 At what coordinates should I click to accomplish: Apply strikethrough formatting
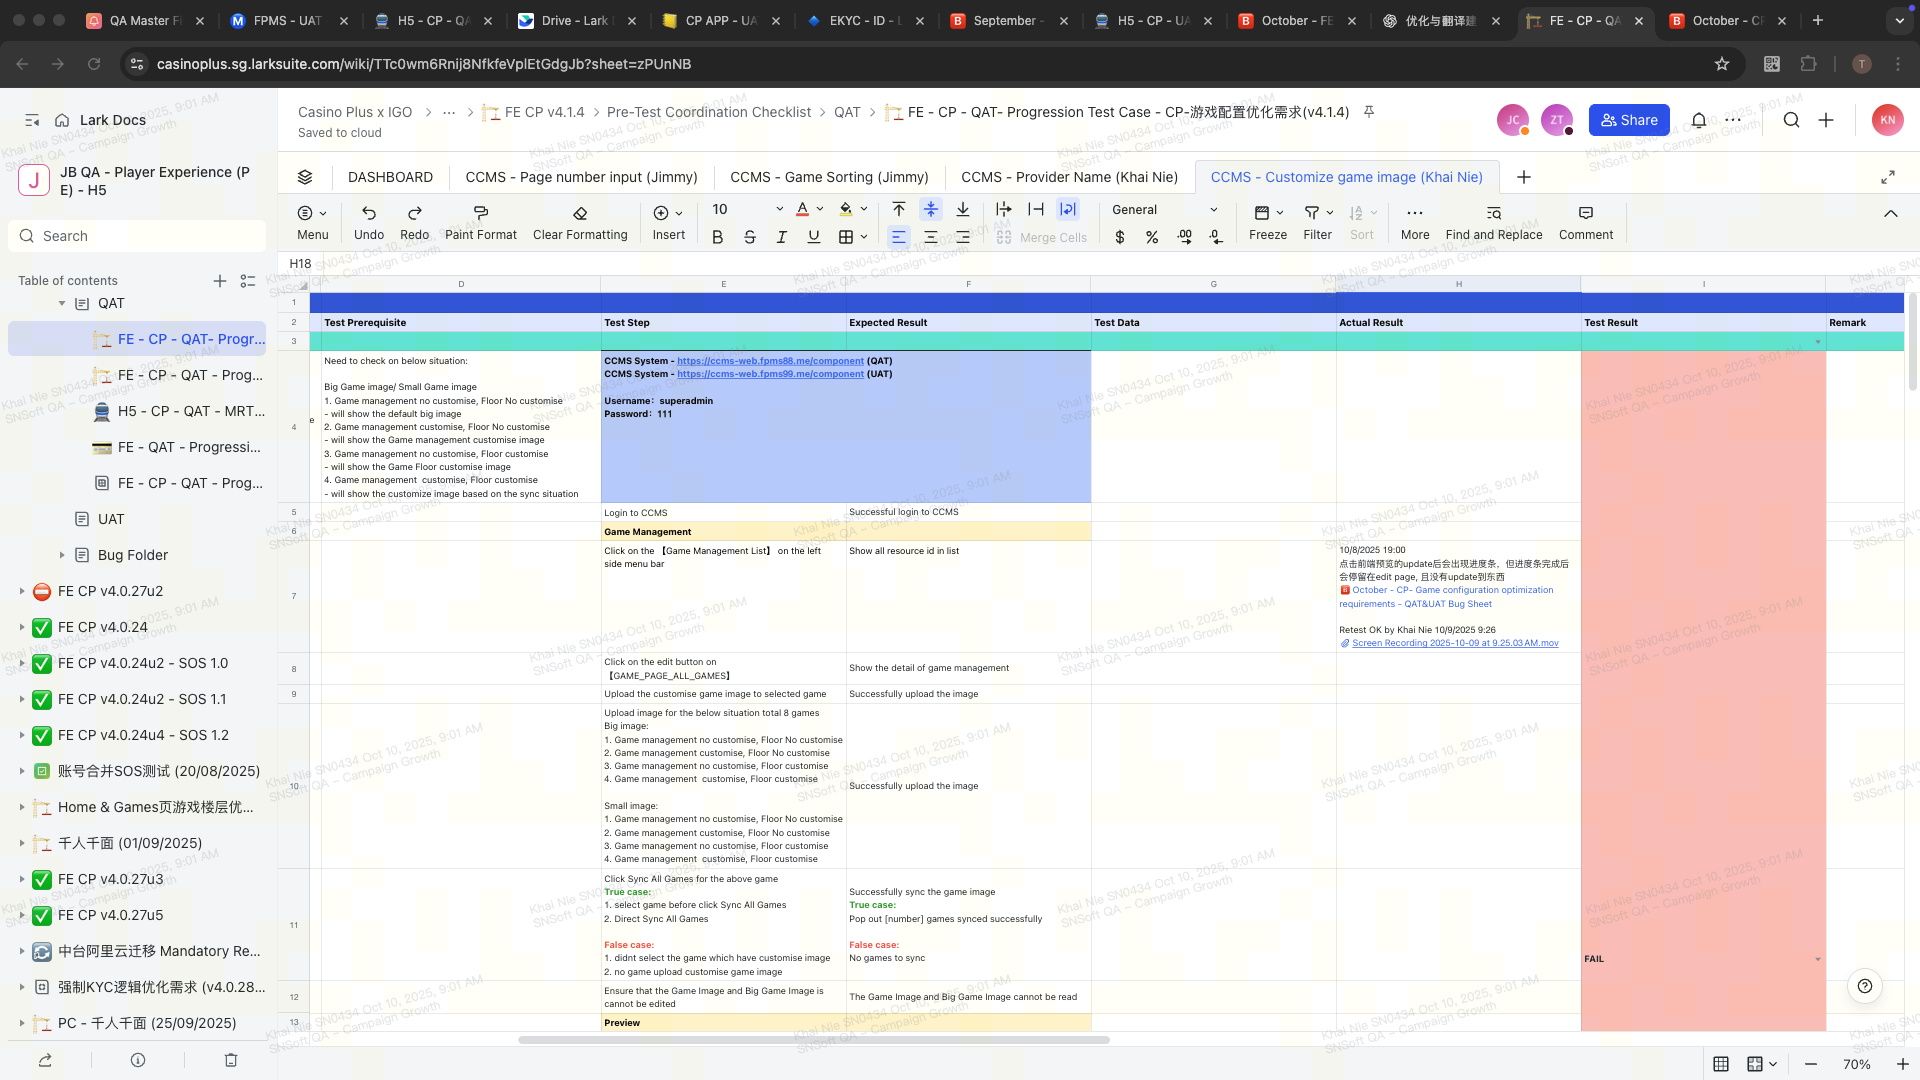(x=750, y=237)
